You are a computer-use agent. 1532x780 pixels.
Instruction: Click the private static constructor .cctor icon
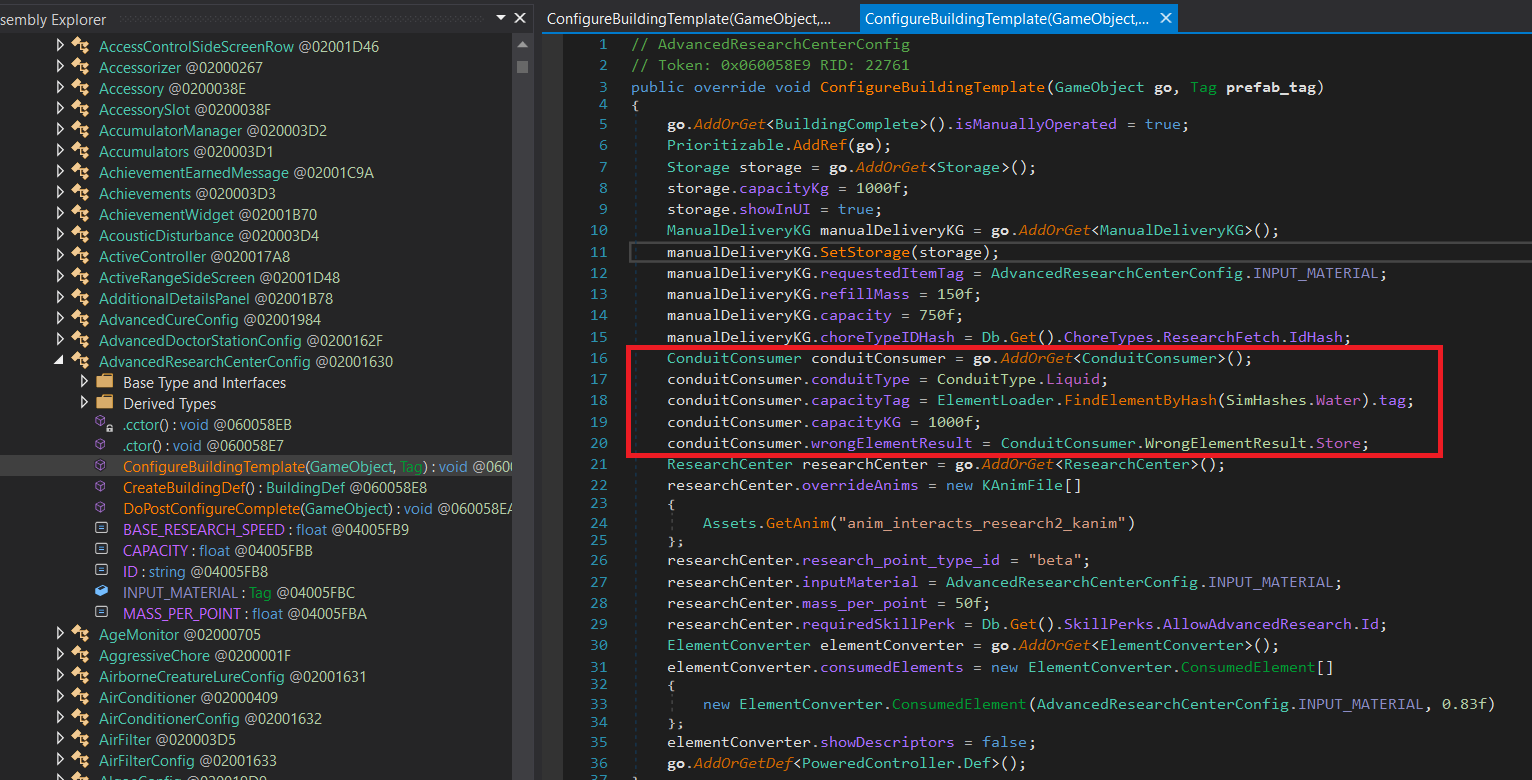tap(102, 425)
